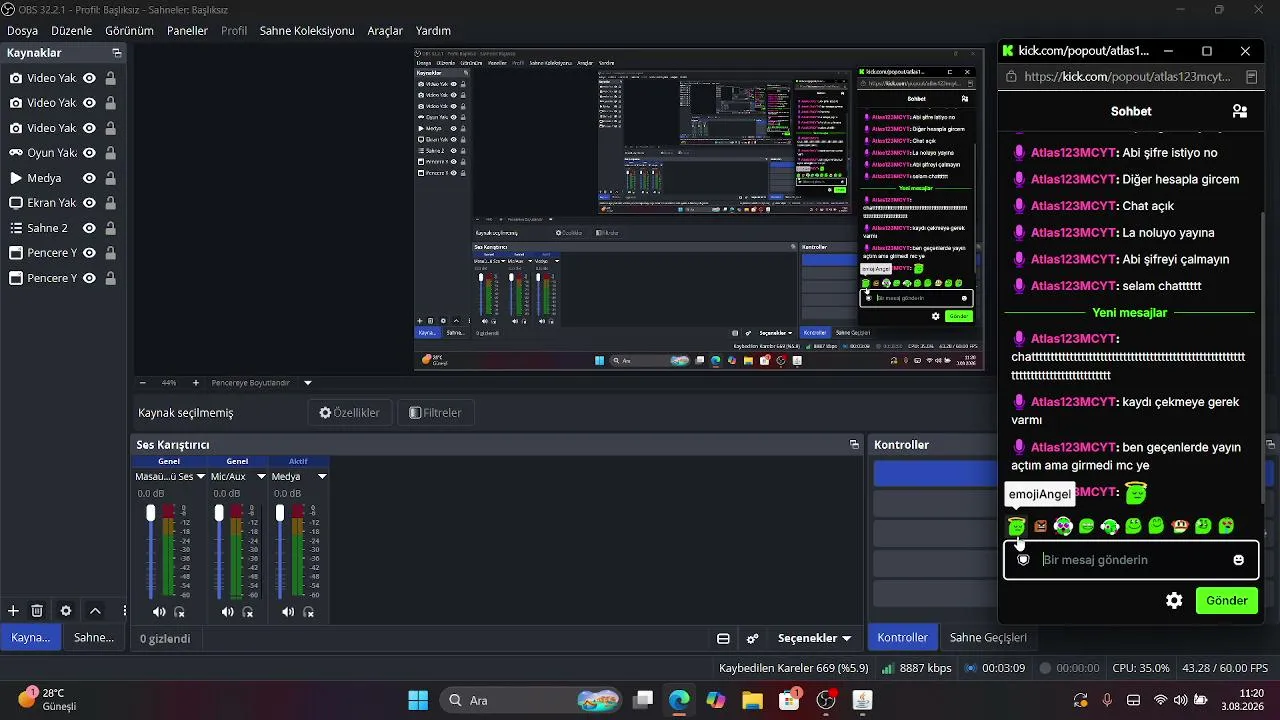Open the Paneller menu
This screenshot has width=1280, height=720.
pos(187,31)
